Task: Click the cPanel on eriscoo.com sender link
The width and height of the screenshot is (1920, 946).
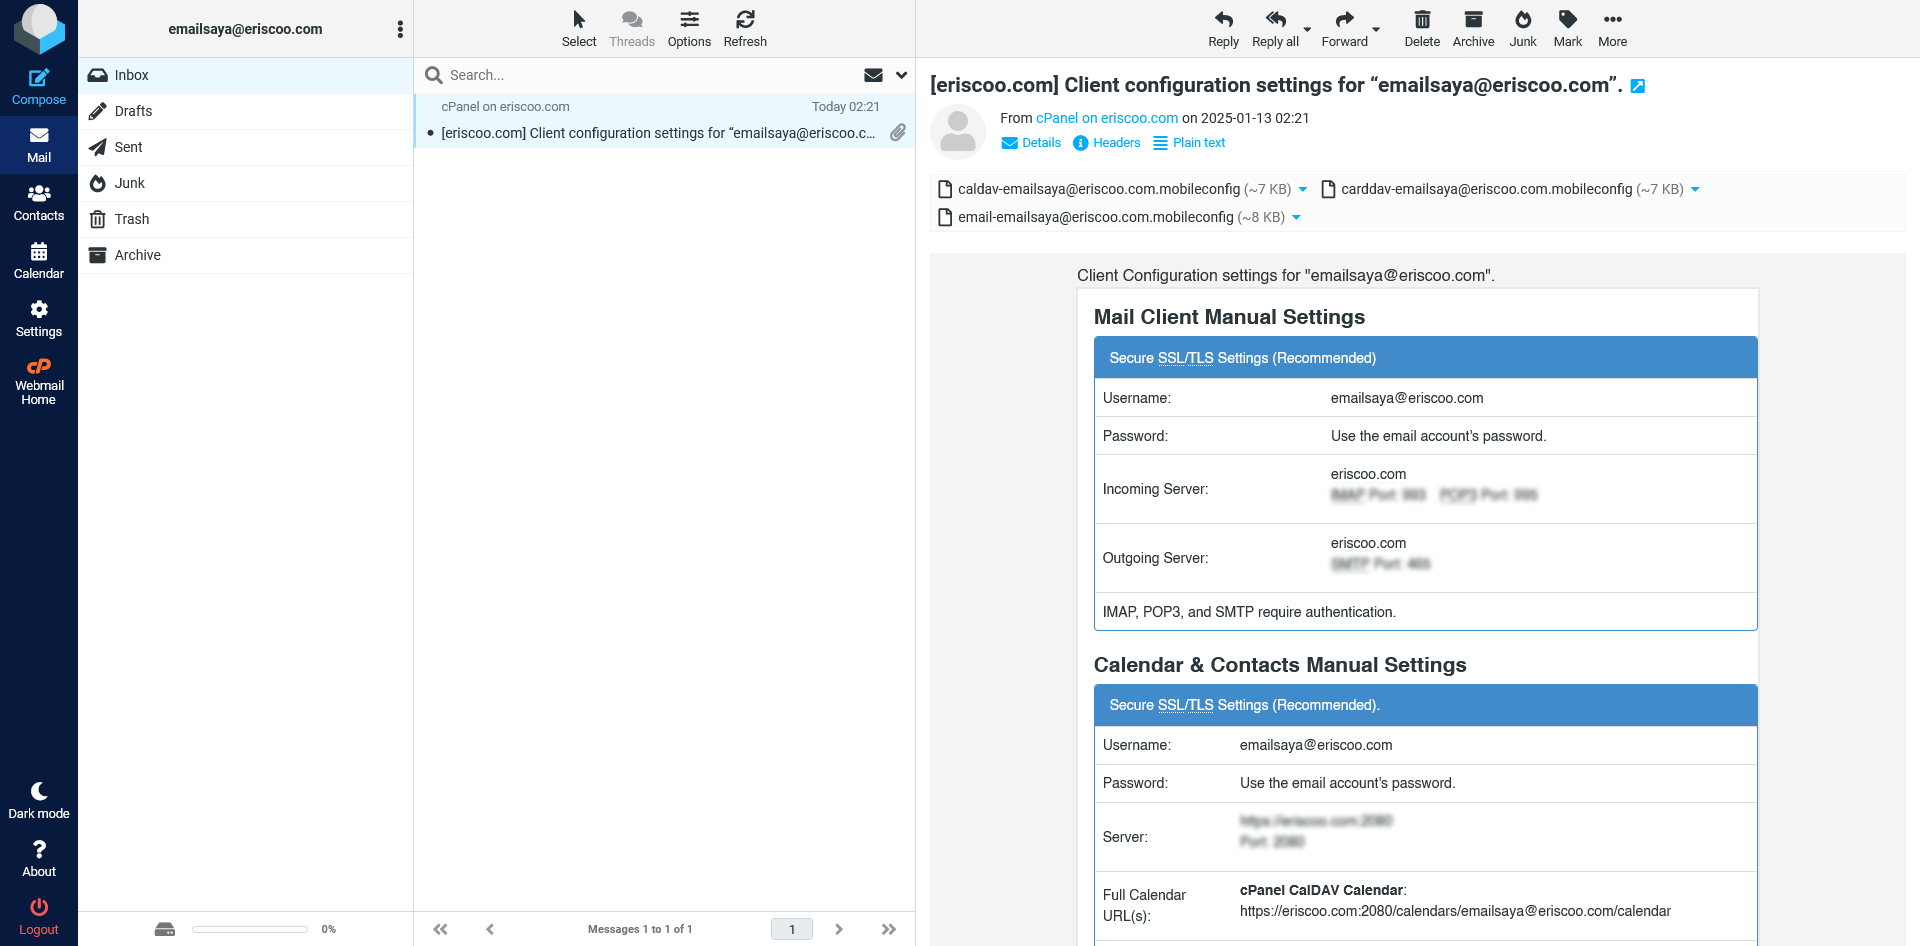Action: pyautogui.click(x=1106, y=118)
